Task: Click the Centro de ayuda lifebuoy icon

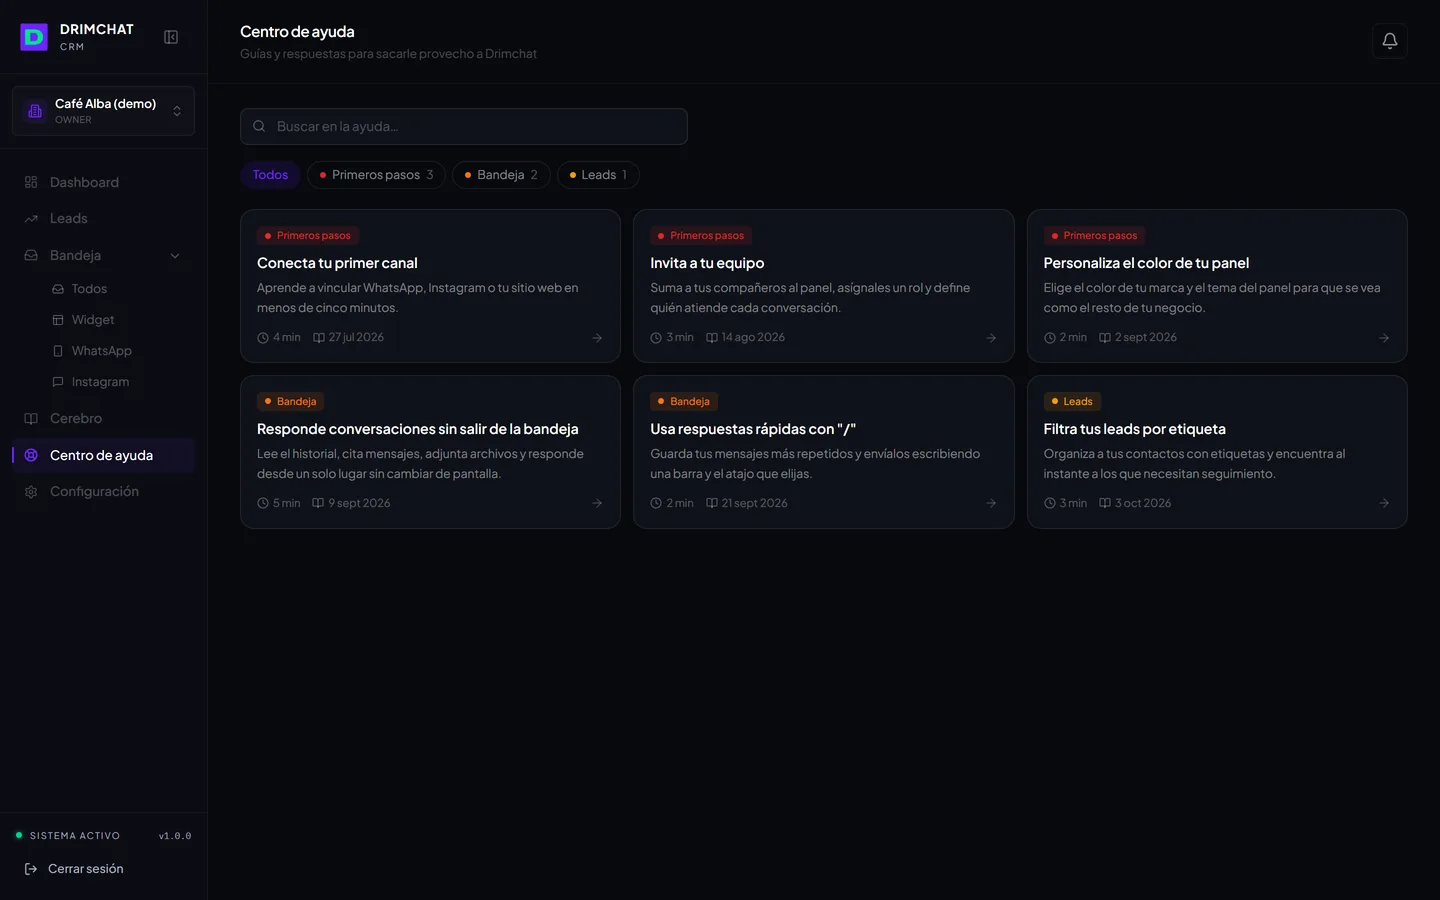Action: 31,455
